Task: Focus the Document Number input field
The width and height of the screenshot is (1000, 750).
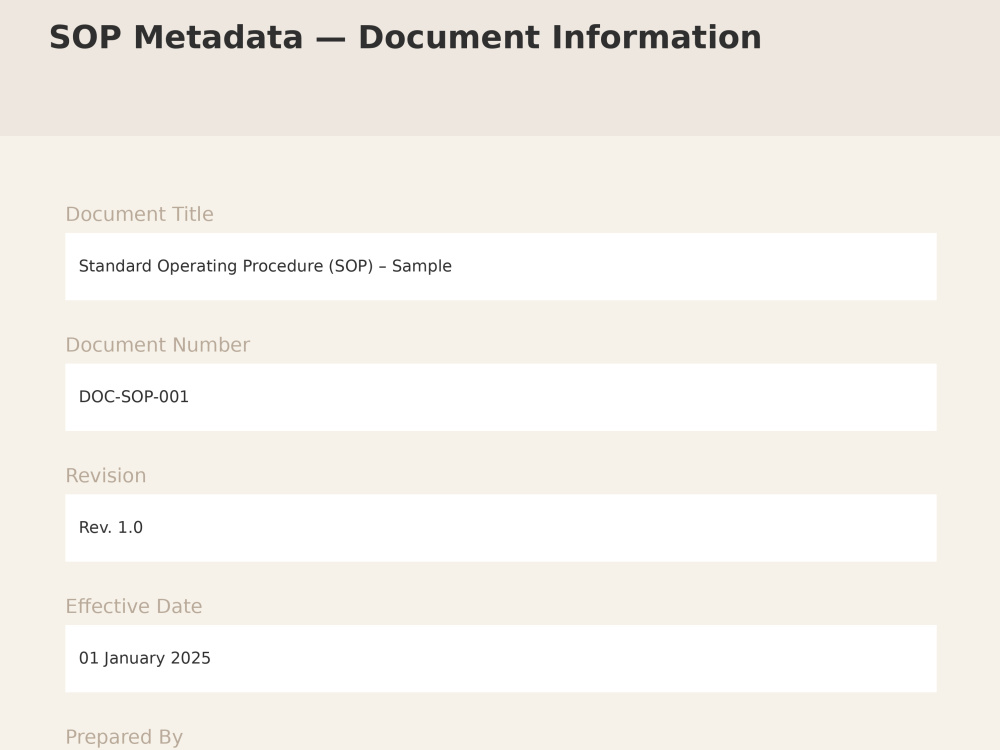Action: pos(501,397)
